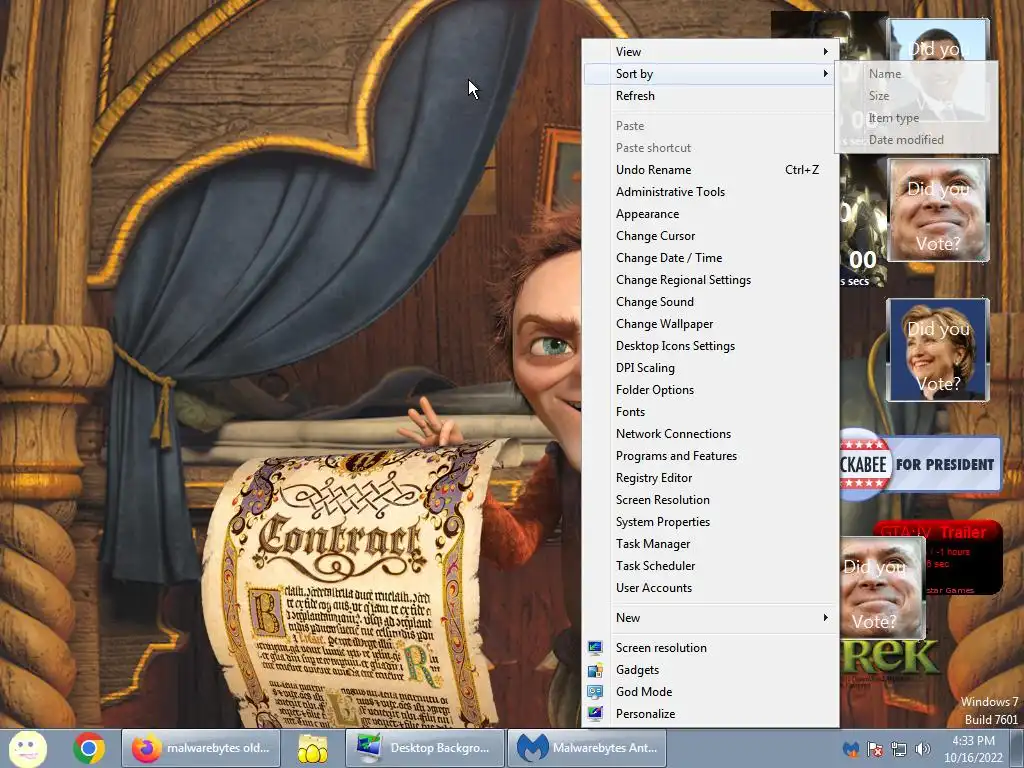The width and height of the screenshot is (1024, 768).
Task: Open the folder icon on the taskbar
Action: pyautogui.click(x=313, y=748)
